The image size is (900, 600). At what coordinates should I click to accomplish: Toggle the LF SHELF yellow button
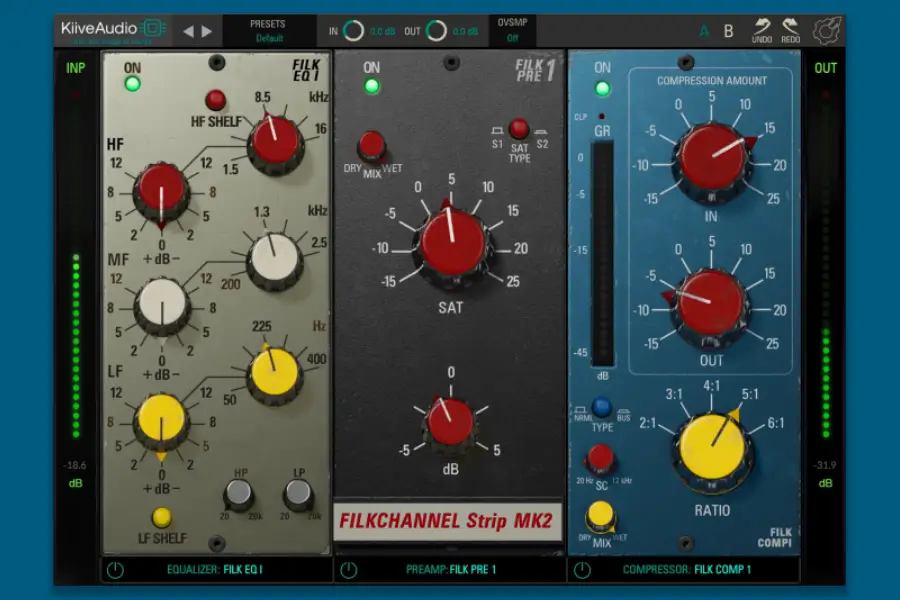[162, 518]
